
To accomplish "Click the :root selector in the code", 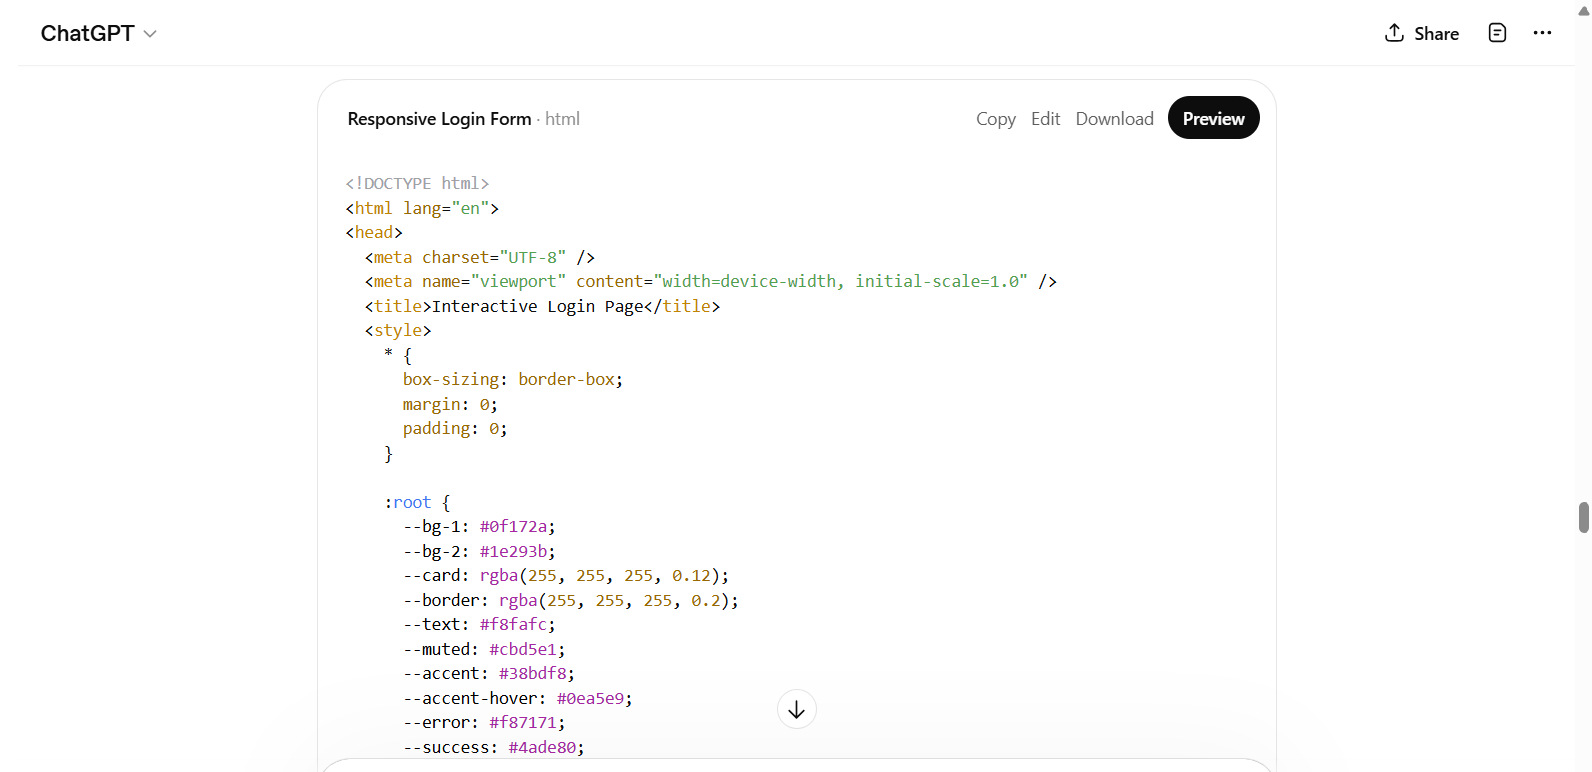I will [x=410, y=502].
